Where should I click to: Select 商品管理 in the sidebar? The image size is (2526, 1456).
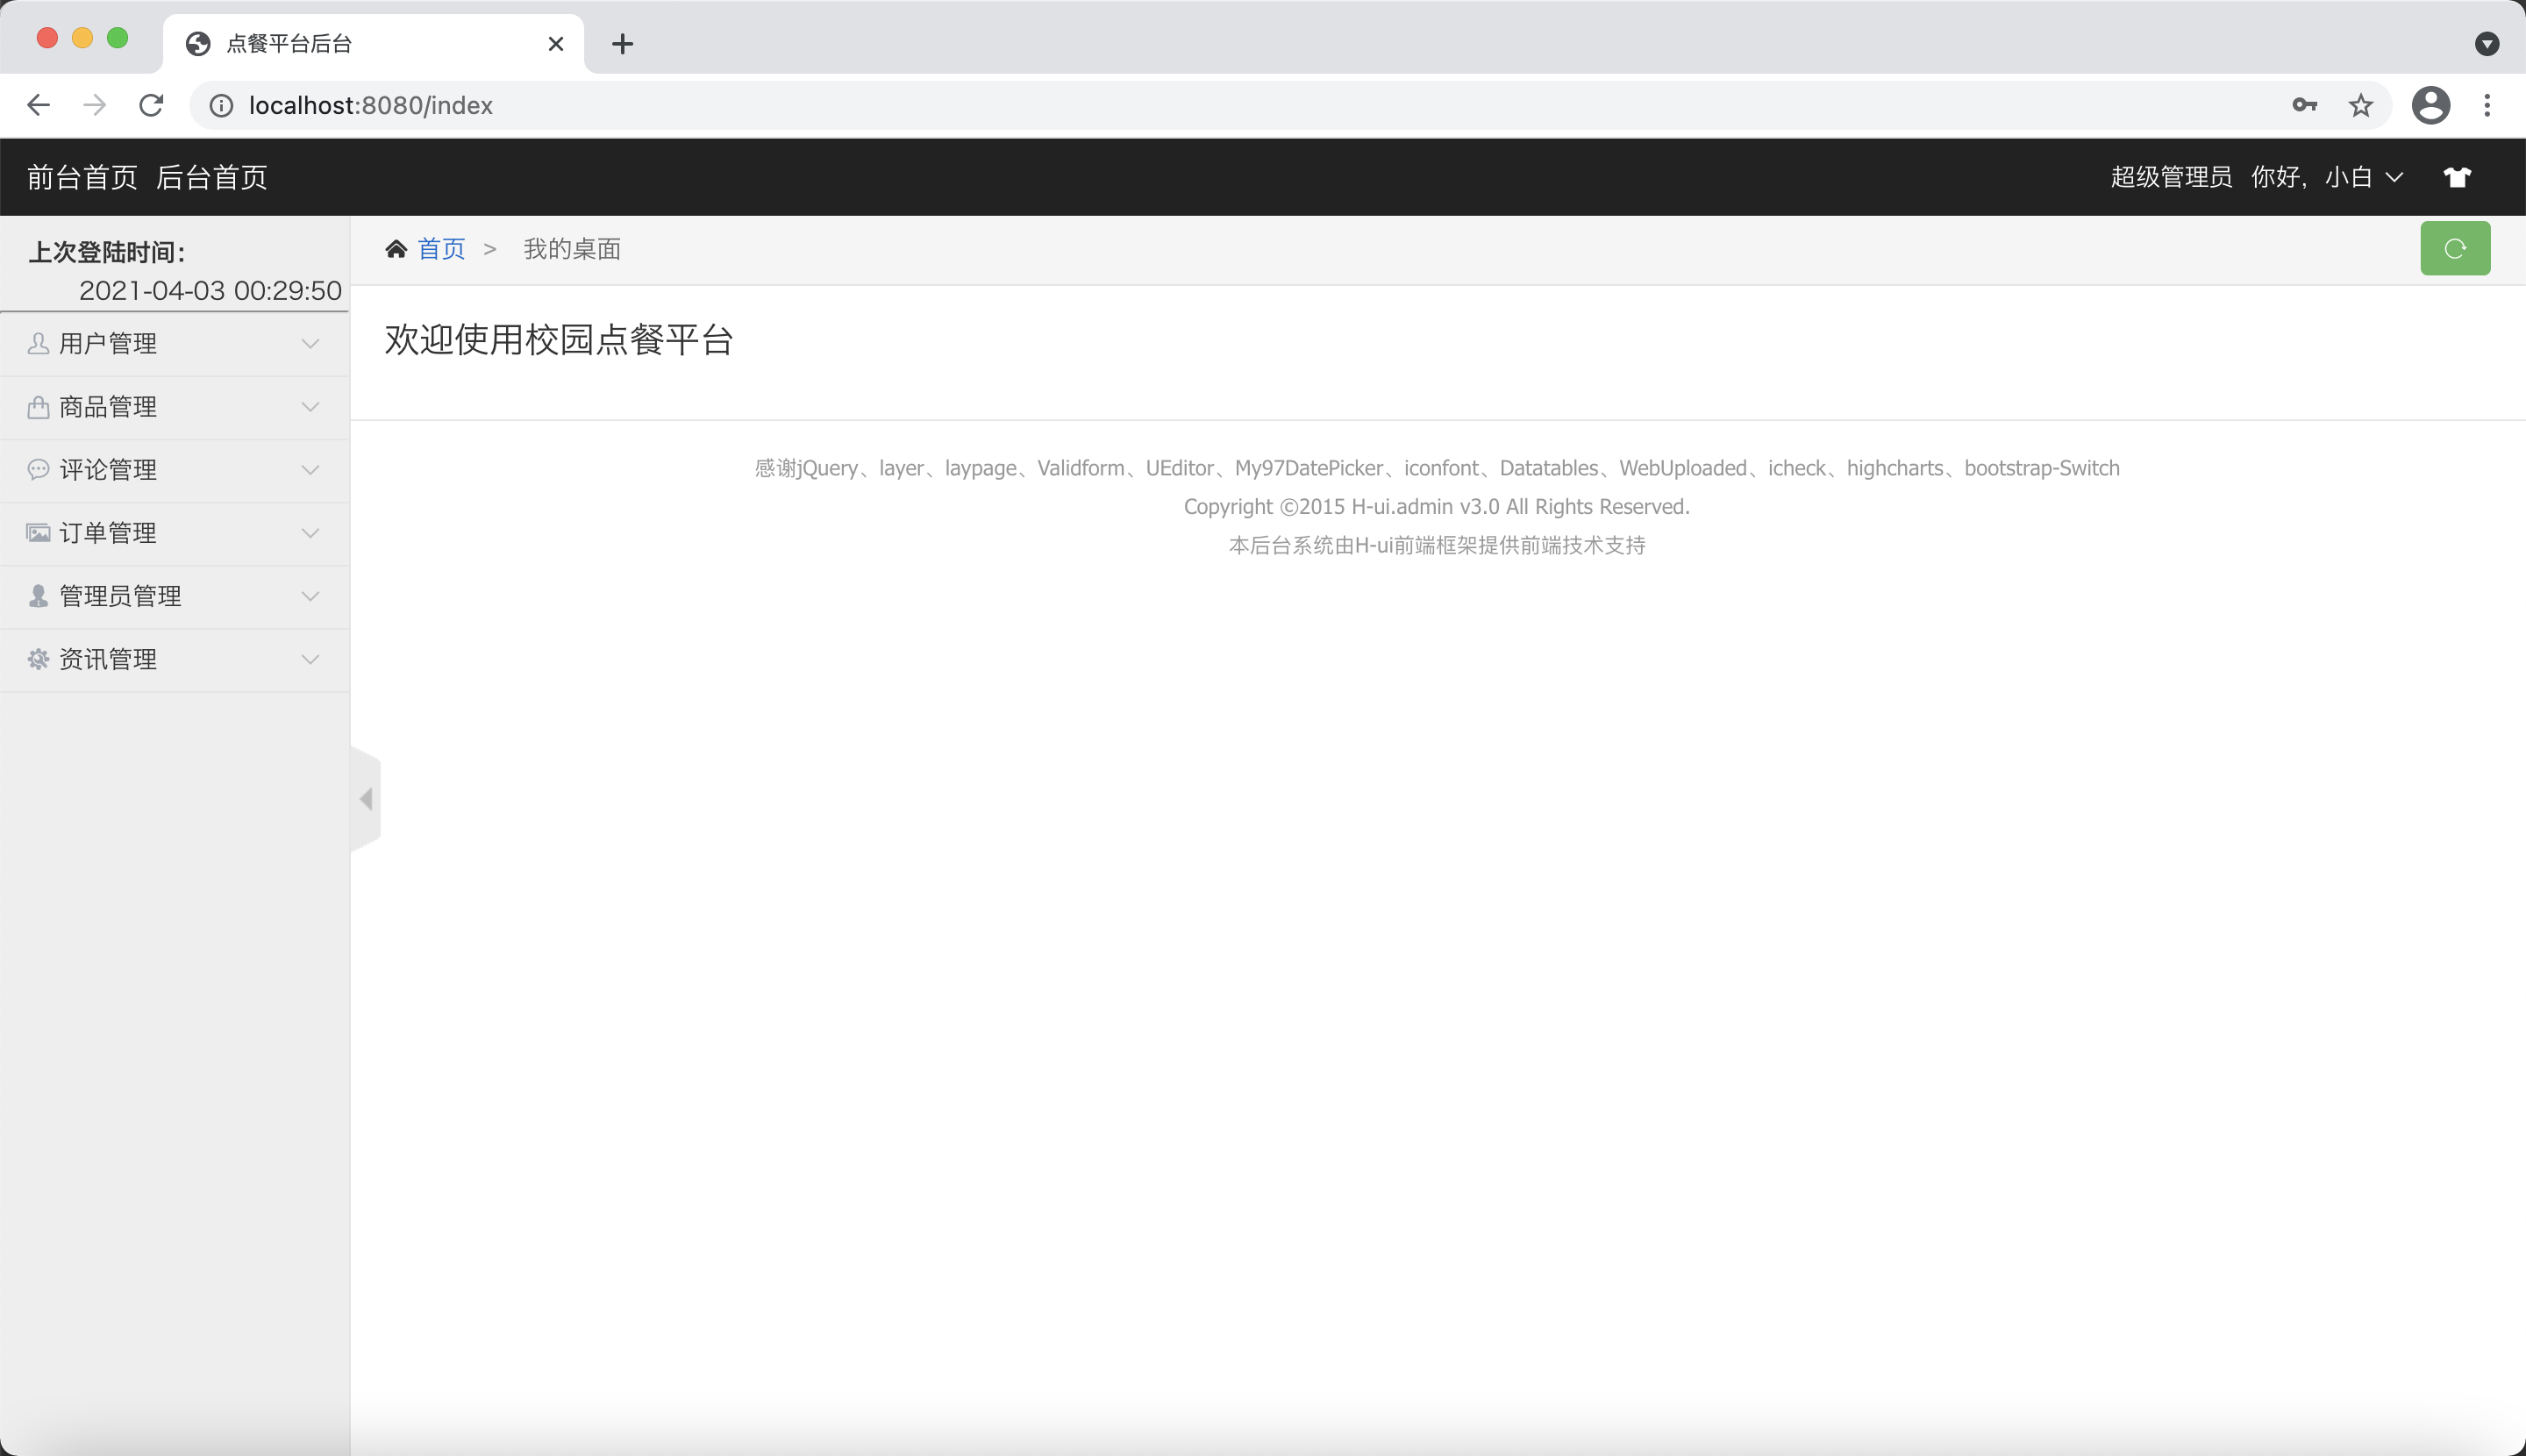pyautogui.click(x=175, y=407)
